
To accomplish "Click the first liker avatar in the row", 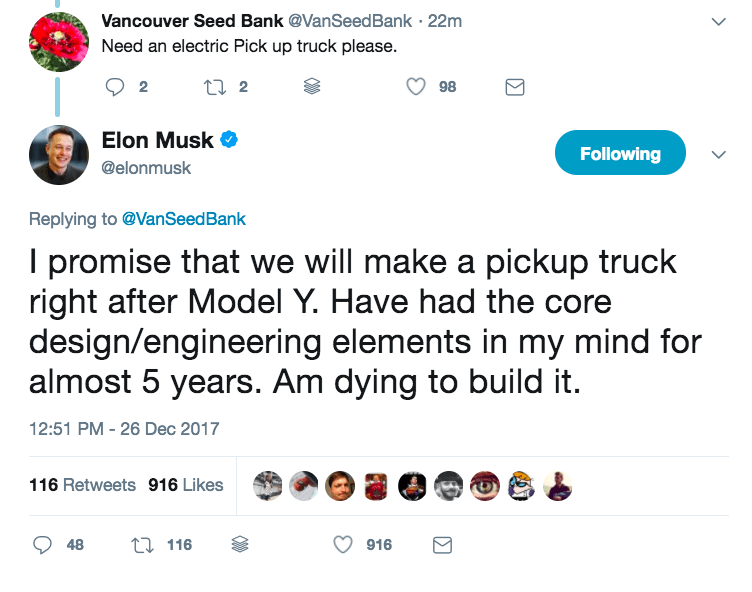I will [x=268, y=485].
